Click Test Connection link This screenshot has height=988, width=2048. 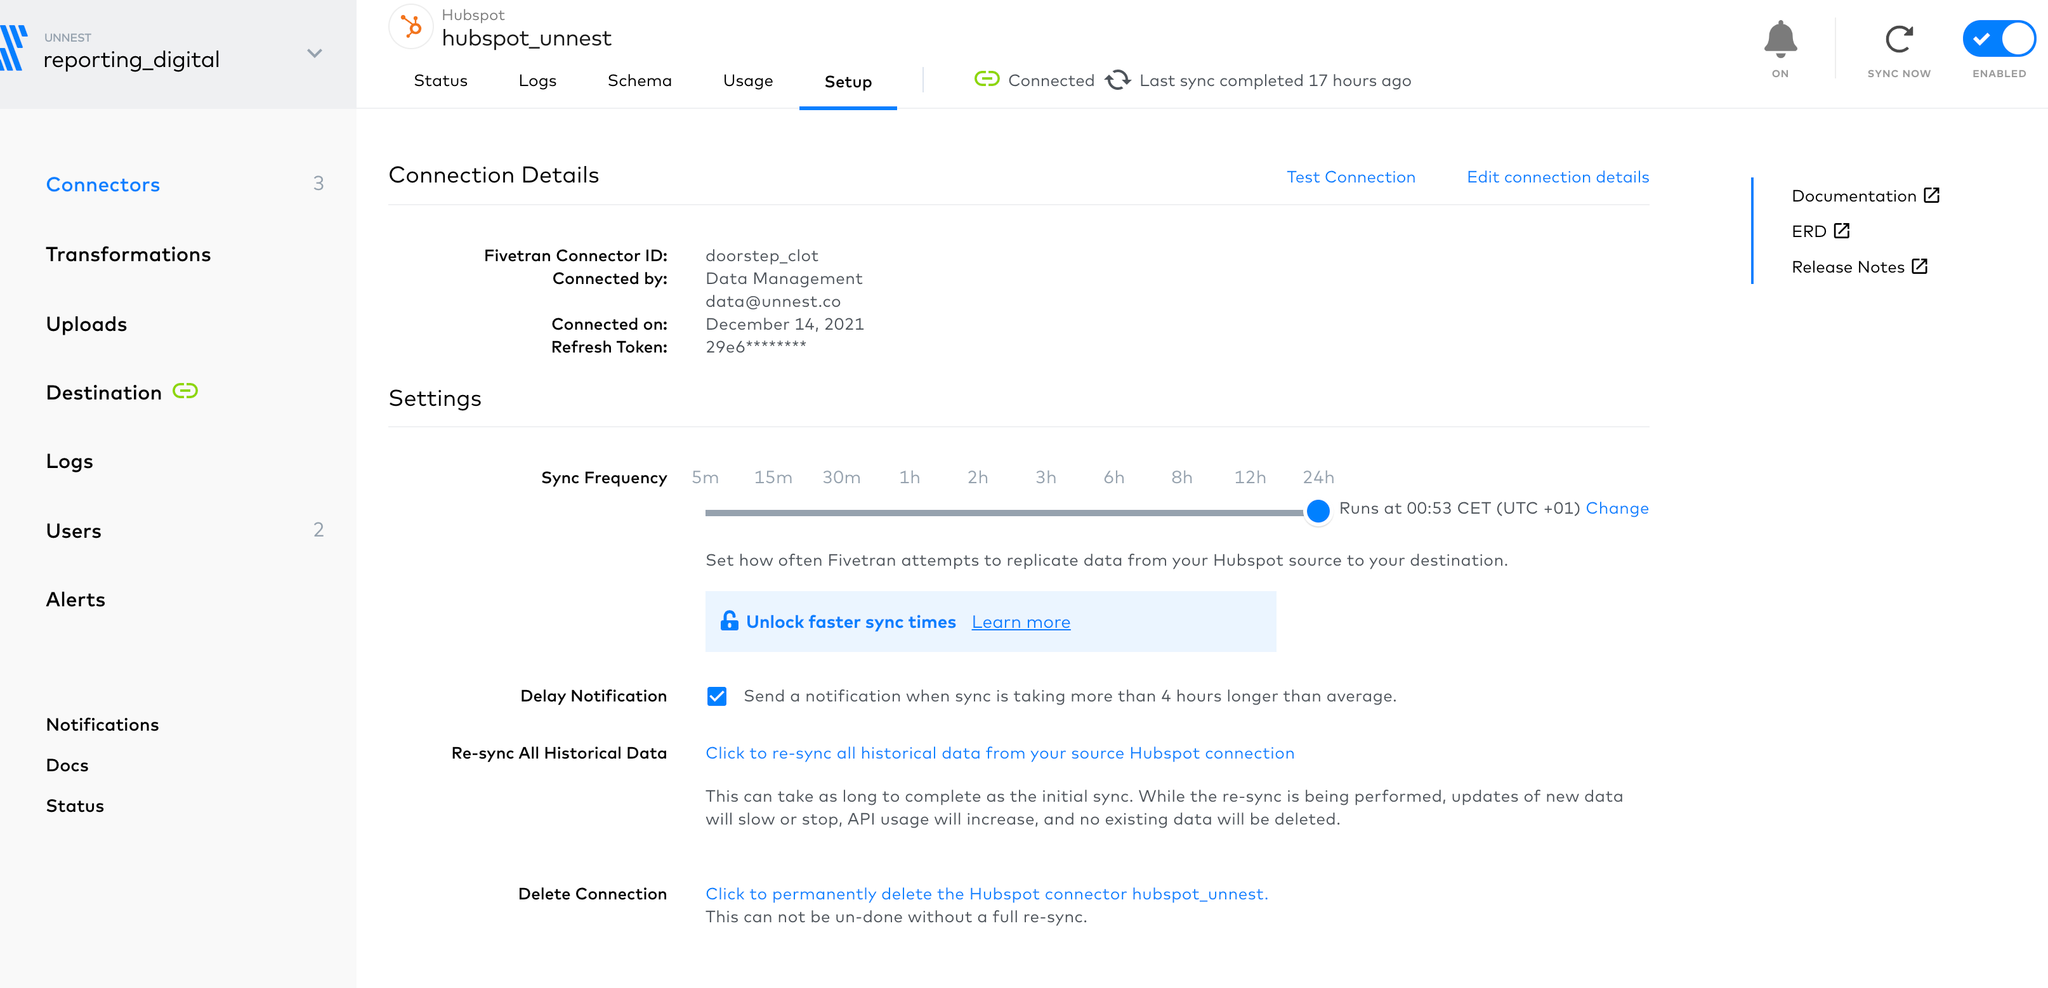pos(1351,177)
